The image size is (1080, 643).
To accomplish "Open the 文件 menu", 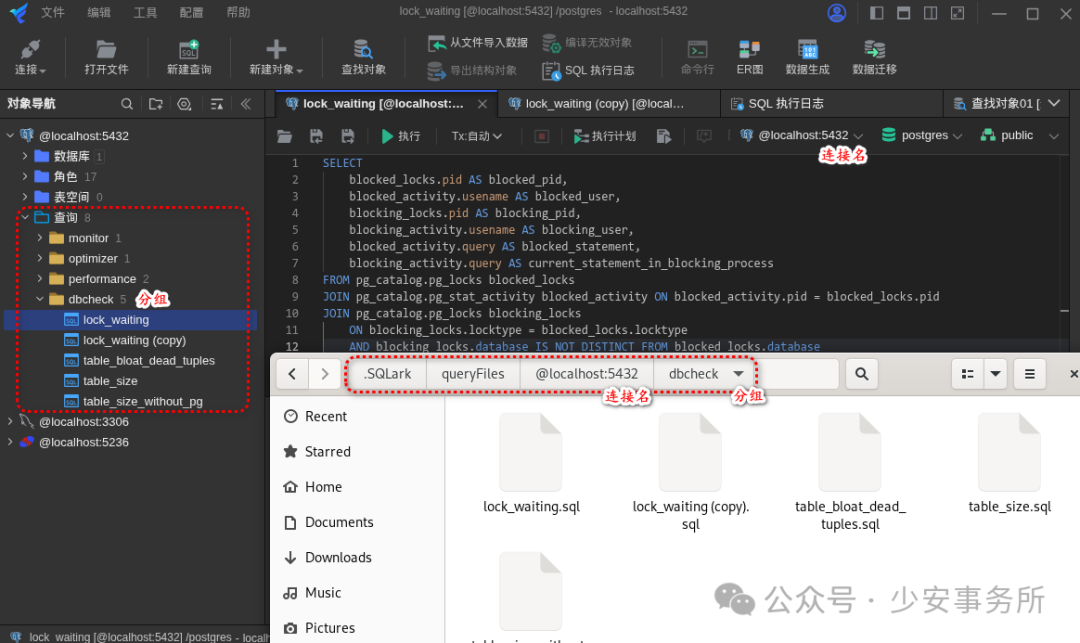I will pos(52,12).
